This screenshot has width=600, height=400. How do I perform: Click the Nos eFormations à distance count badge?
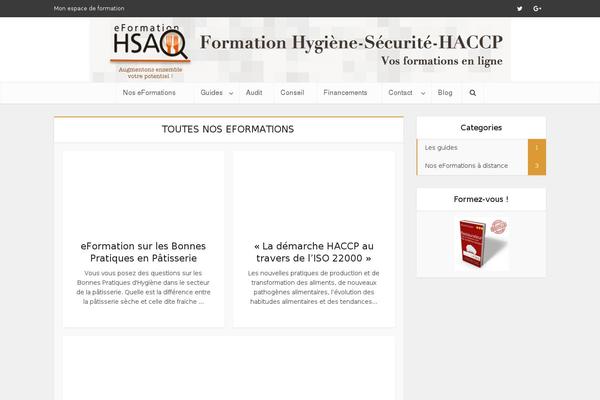pos(537,166)
